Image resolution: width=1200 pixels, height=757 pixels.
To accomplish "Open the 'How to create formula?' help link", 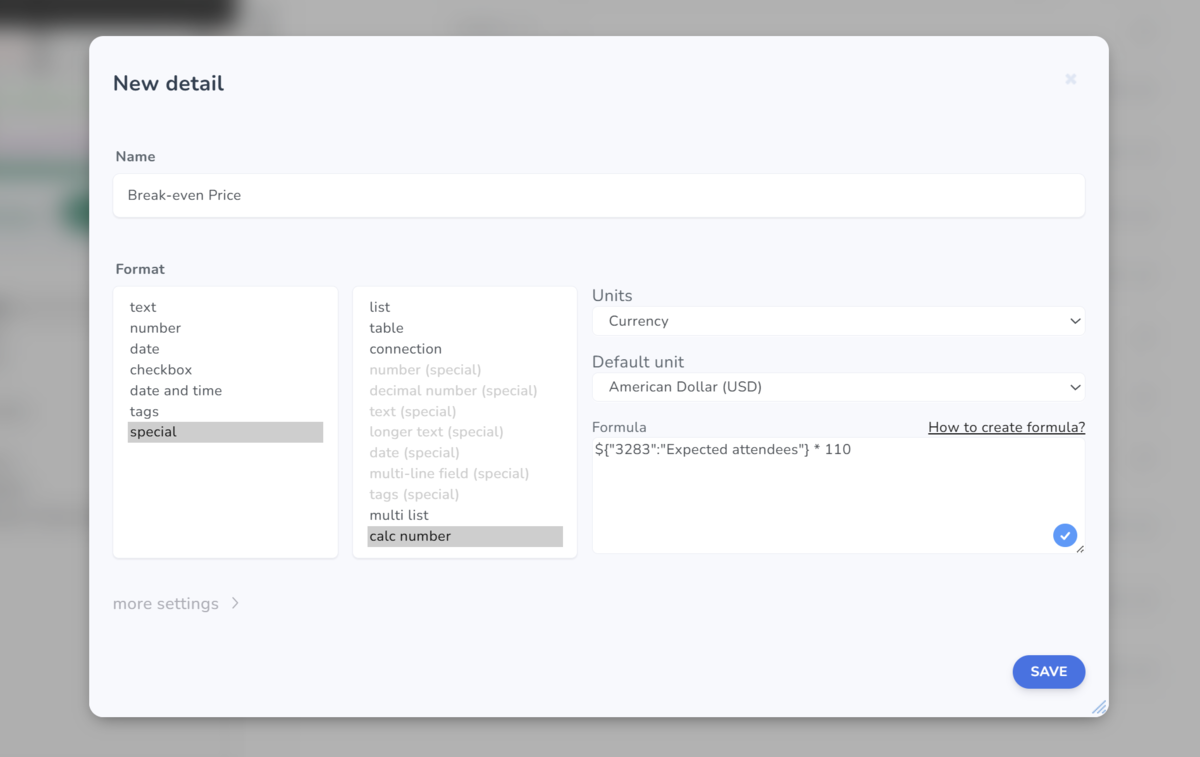I will click(1006, 427).
